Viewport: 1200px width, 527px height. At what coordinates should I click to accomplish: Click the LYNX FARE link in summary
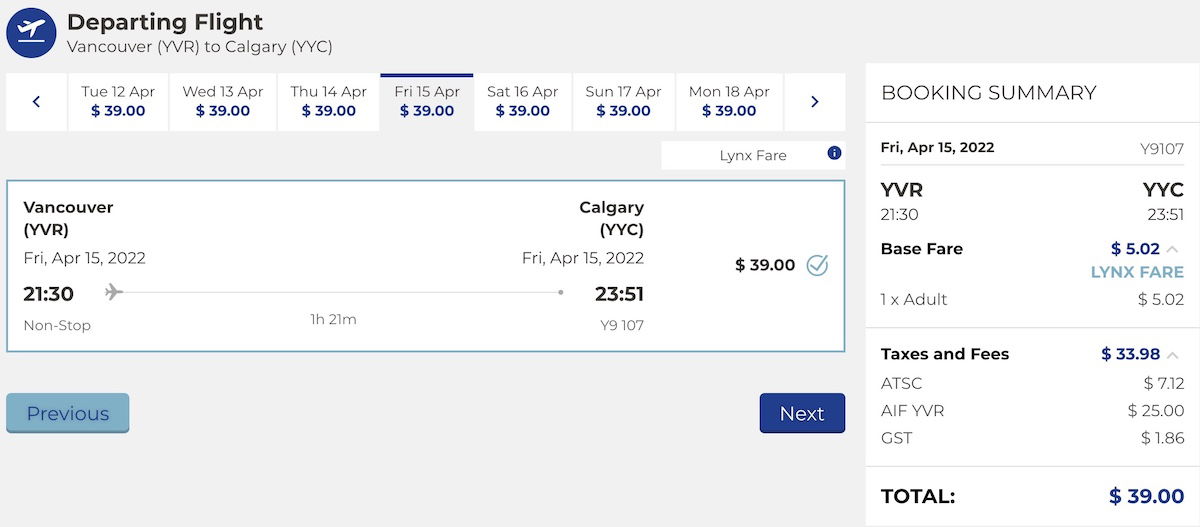(1137, 272)
